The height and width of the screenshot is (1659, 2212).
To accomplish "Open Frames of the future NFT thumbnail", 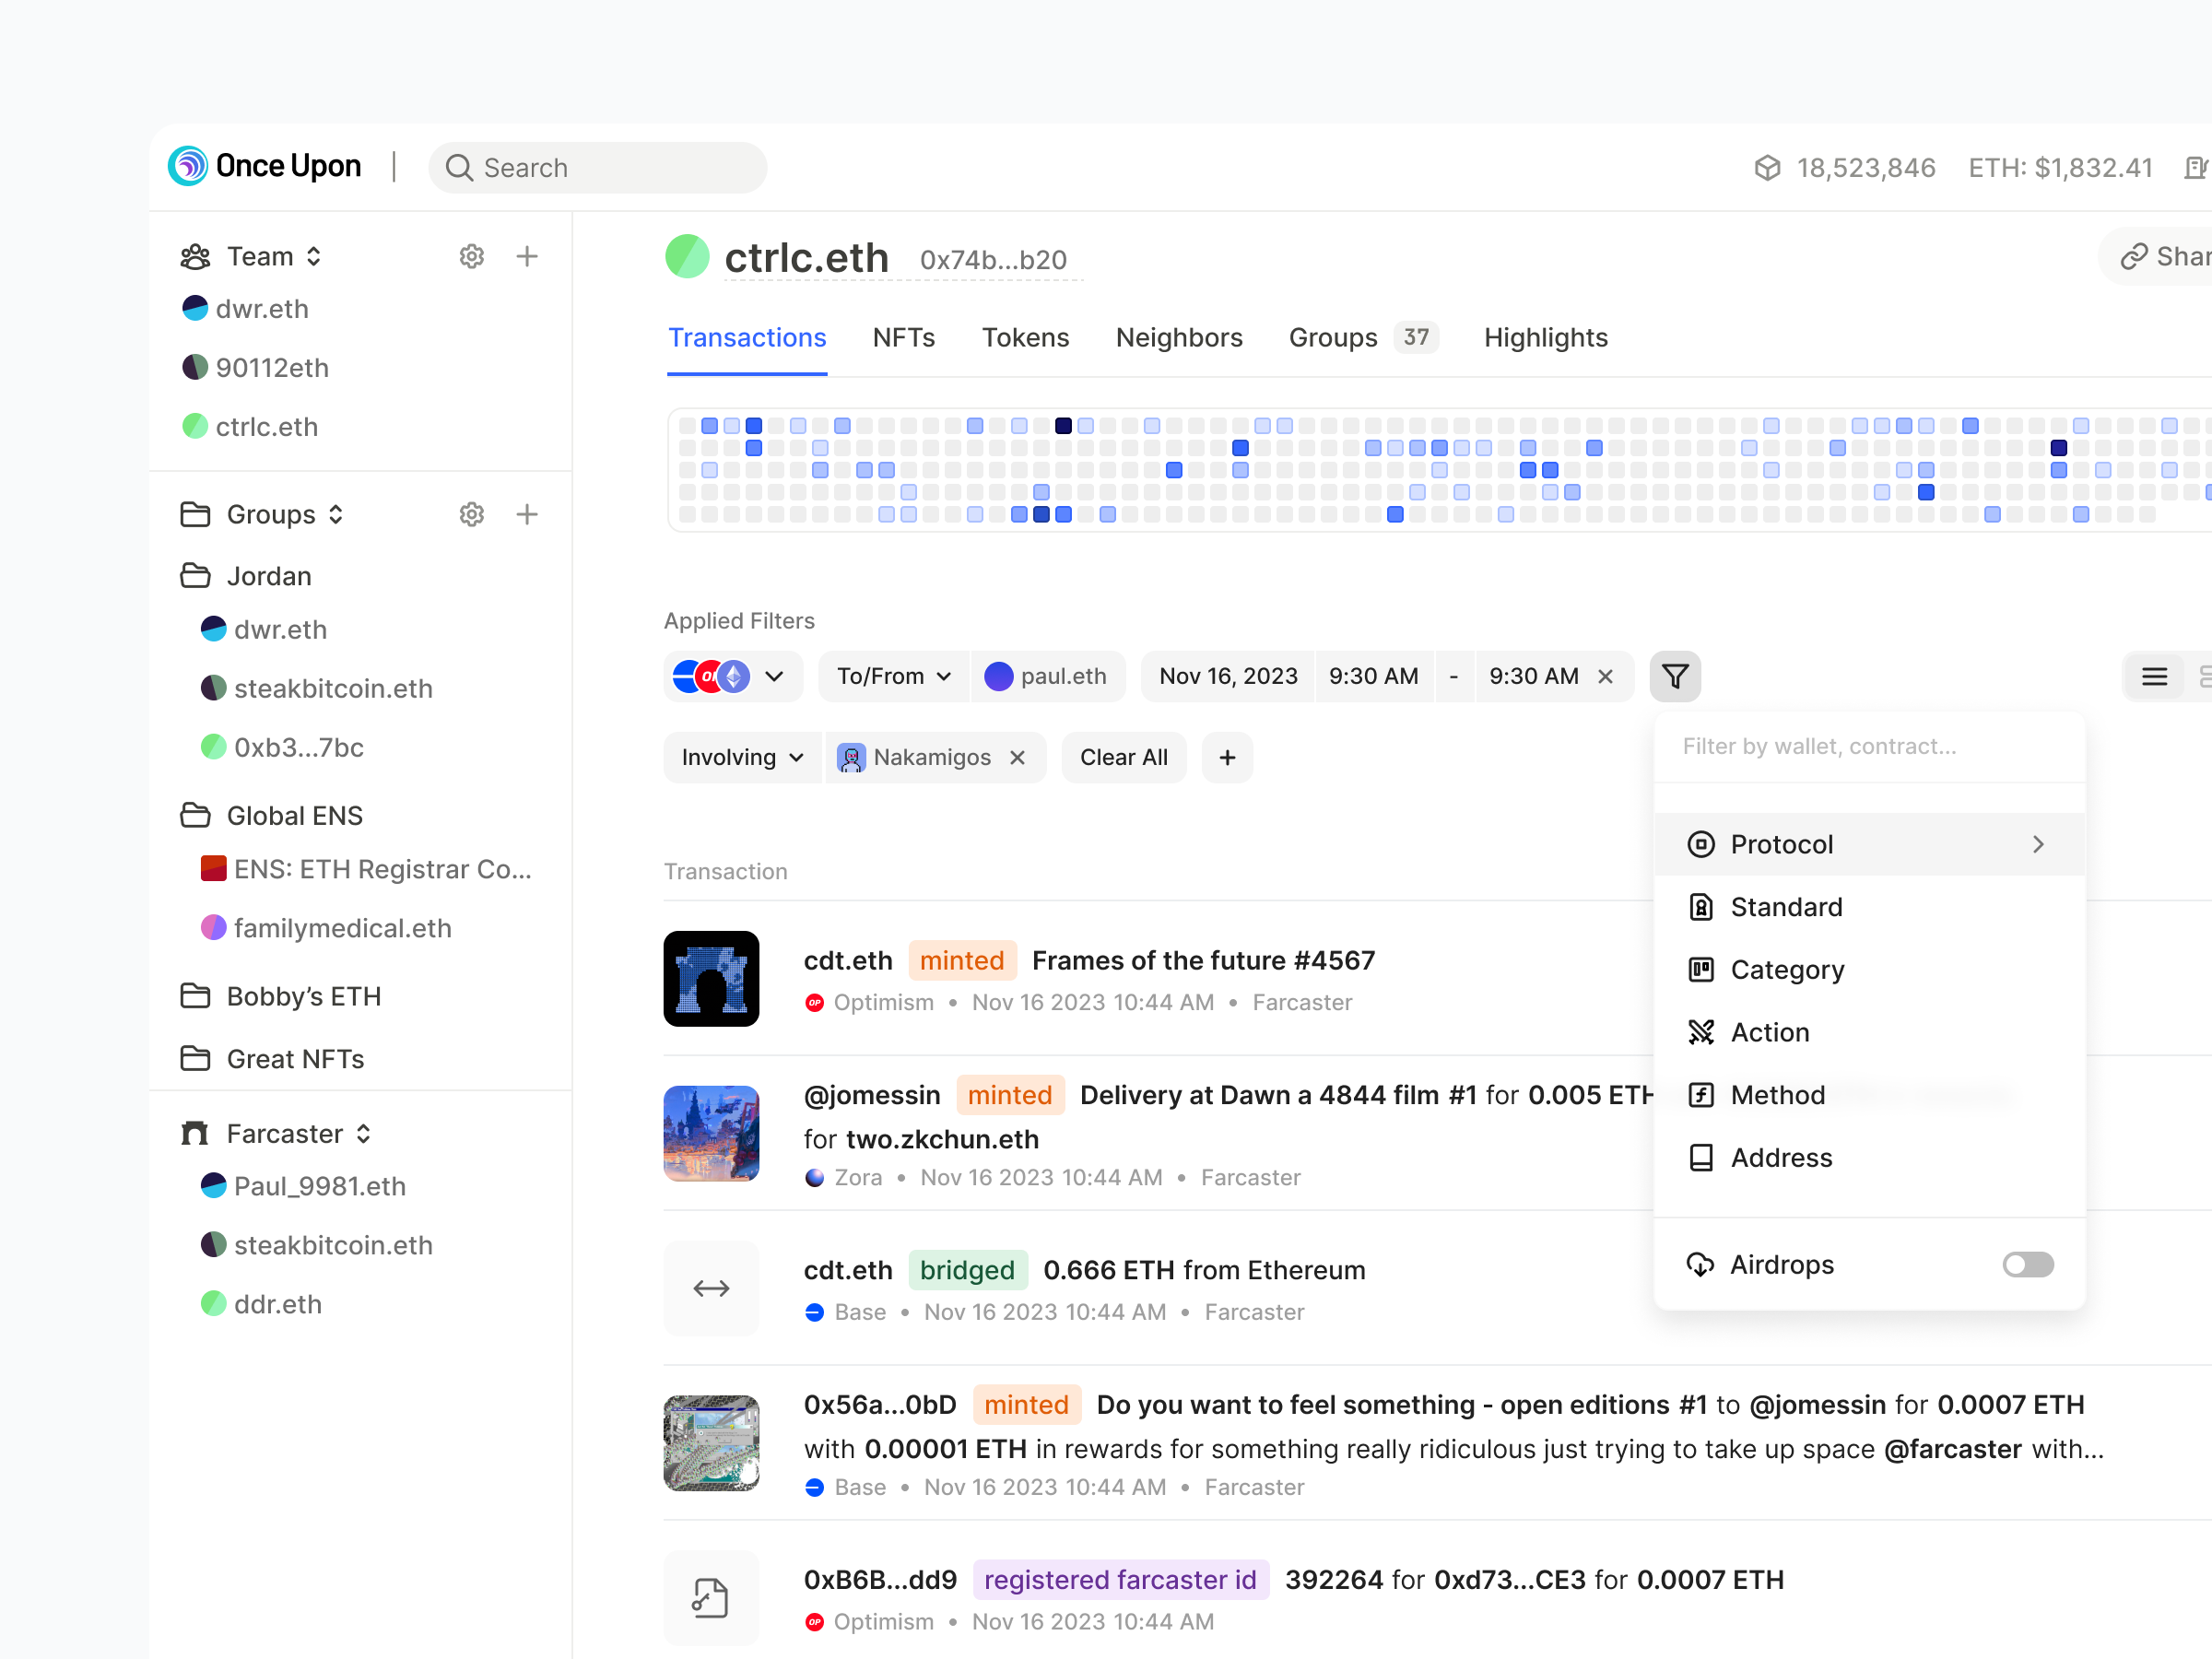I will [711, 979].
